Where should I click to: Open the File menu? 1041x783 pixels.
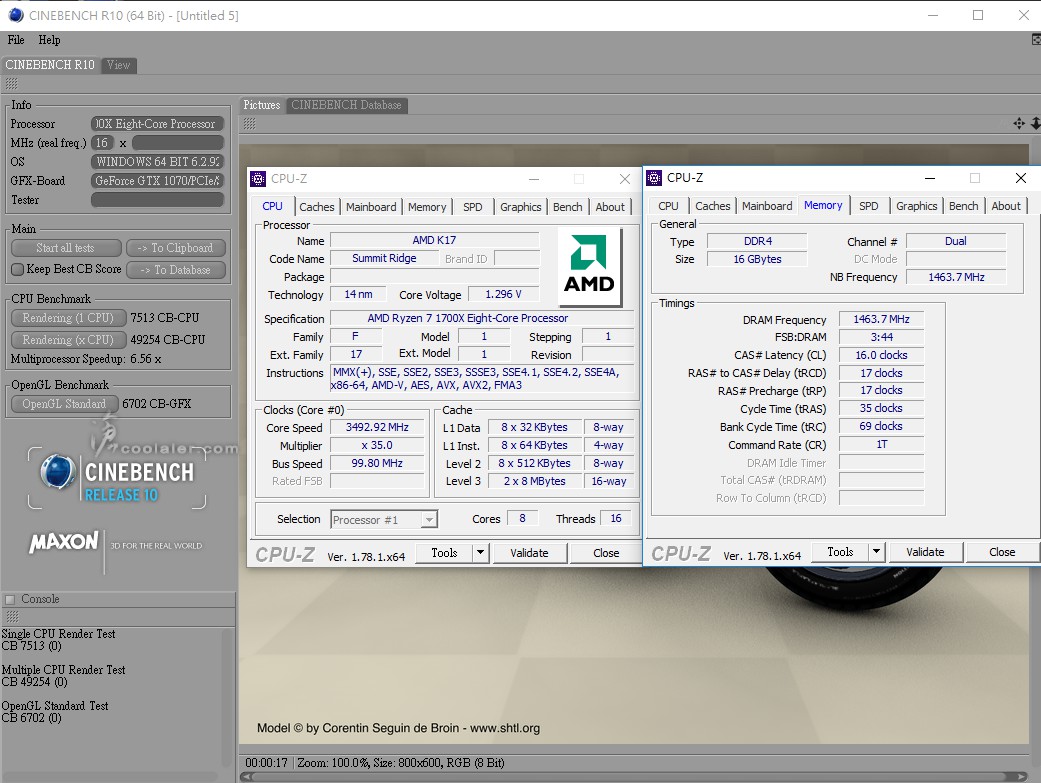[x=16, y=40]
